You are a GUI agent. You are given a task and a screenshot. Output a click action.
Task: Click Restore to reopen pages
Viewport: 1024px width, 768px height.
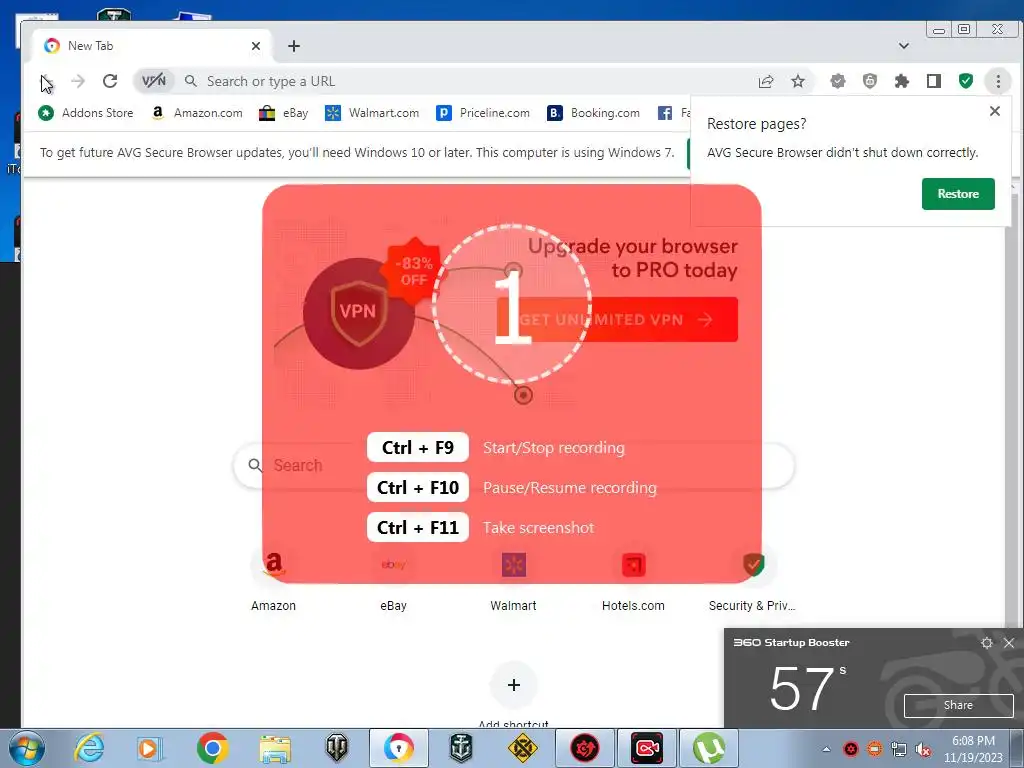tap(958, 194)
